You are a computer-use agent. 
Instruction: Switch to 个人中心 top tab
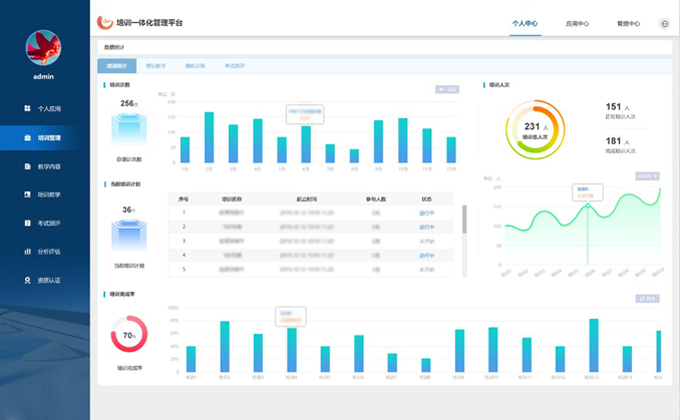pyautogui.click(x=525, y=22)
